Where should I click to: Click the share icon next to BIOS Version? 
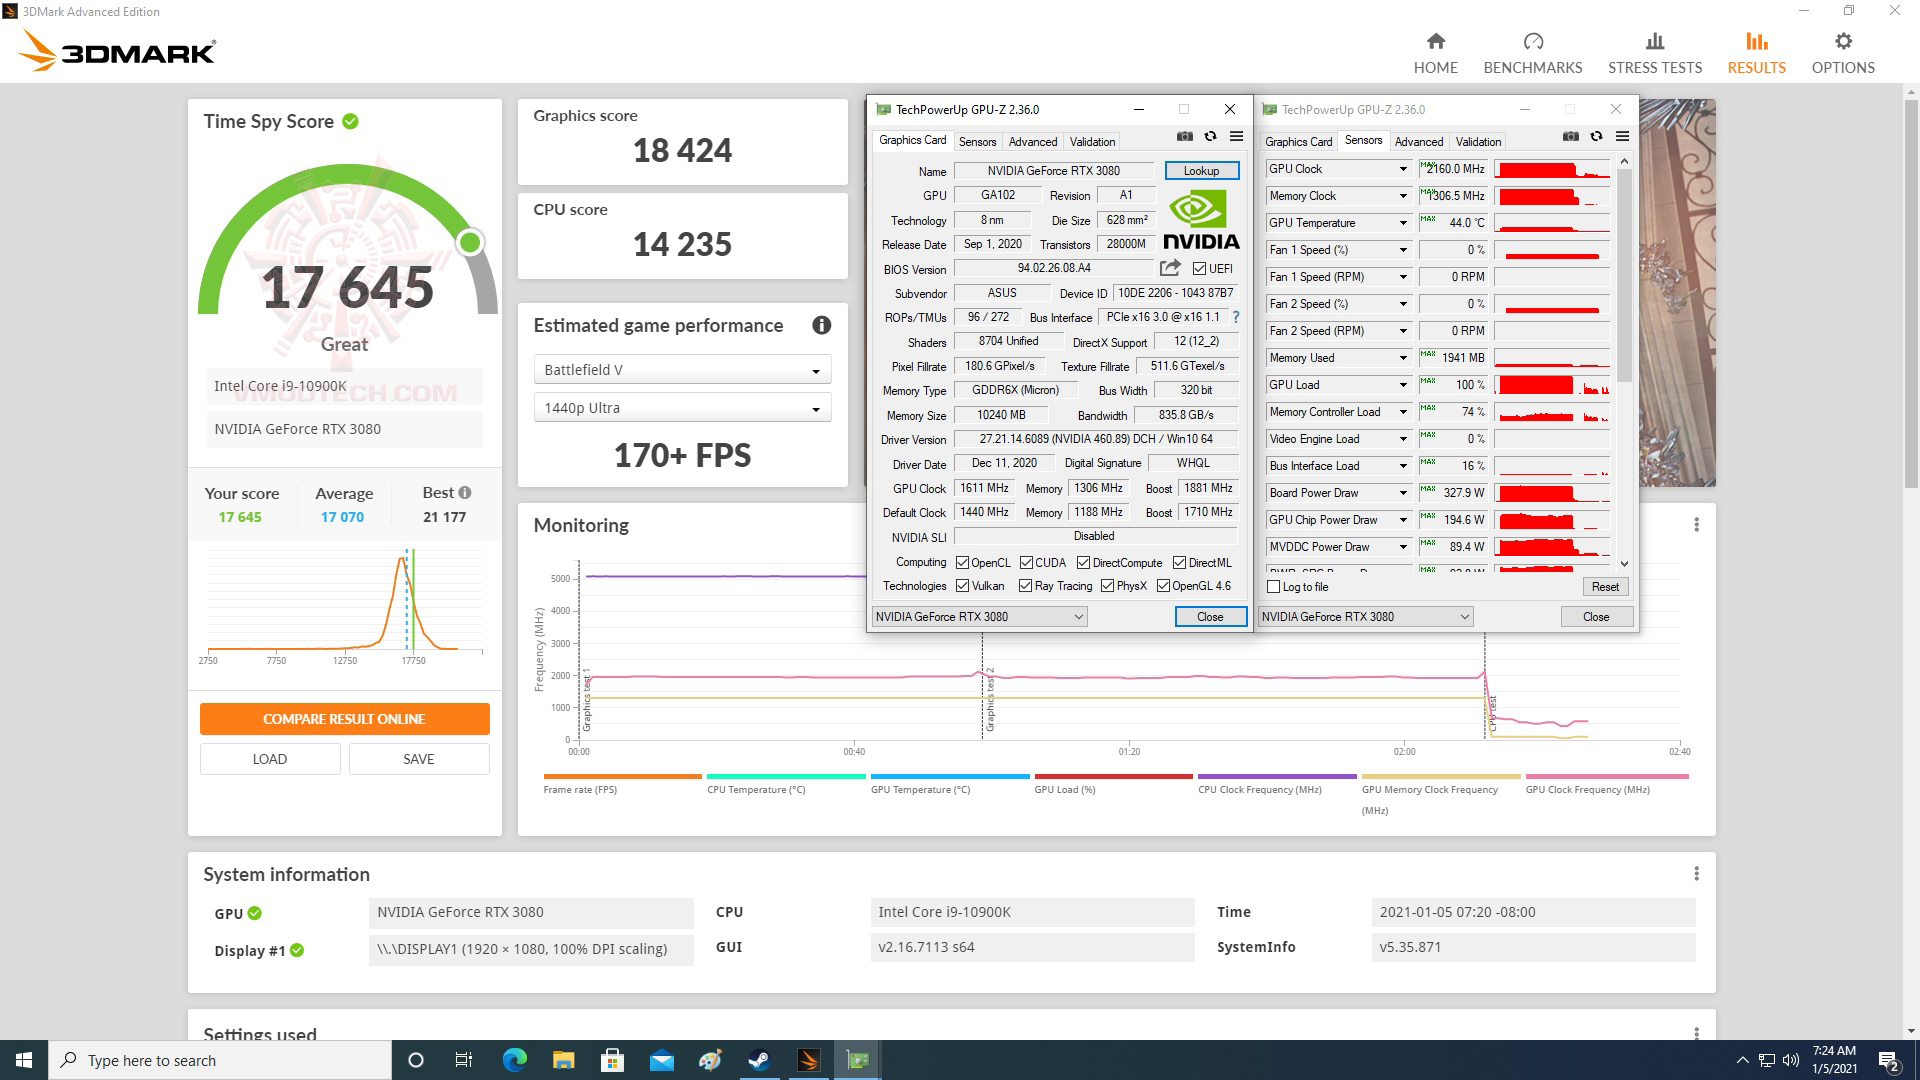[x=1168, y=268]
